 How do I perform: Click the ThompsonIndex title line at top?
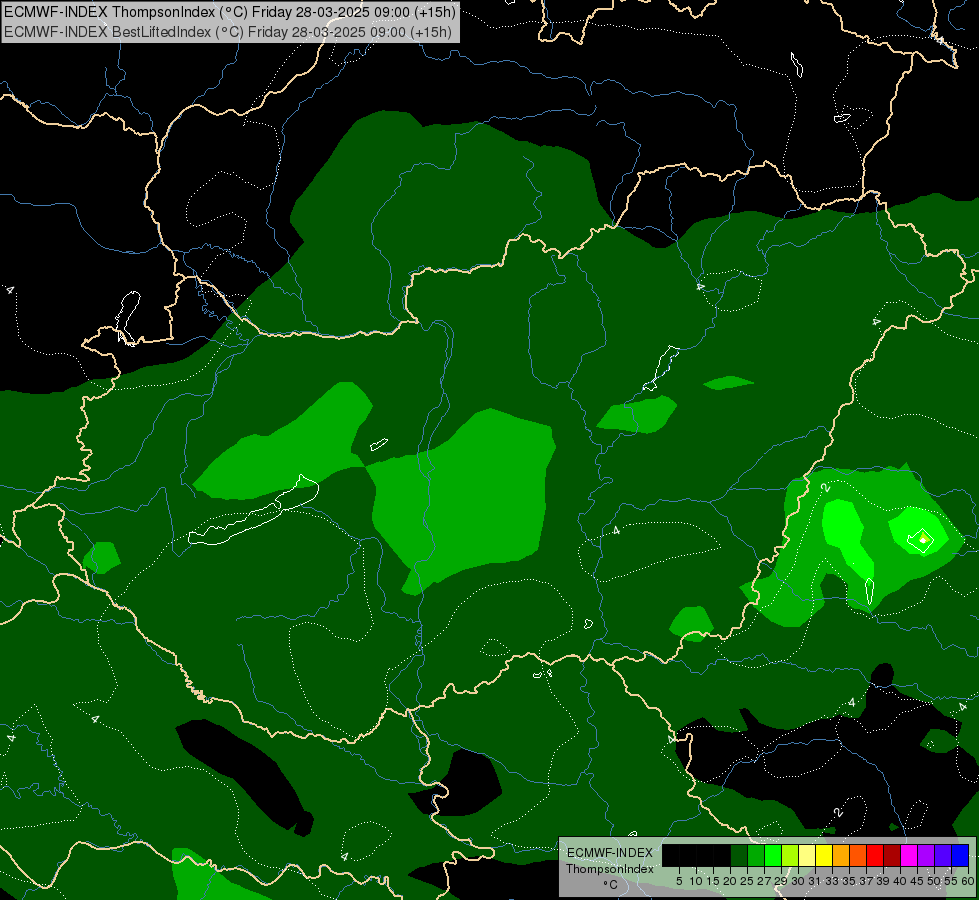pyautogui.click(x=230, y=12)
